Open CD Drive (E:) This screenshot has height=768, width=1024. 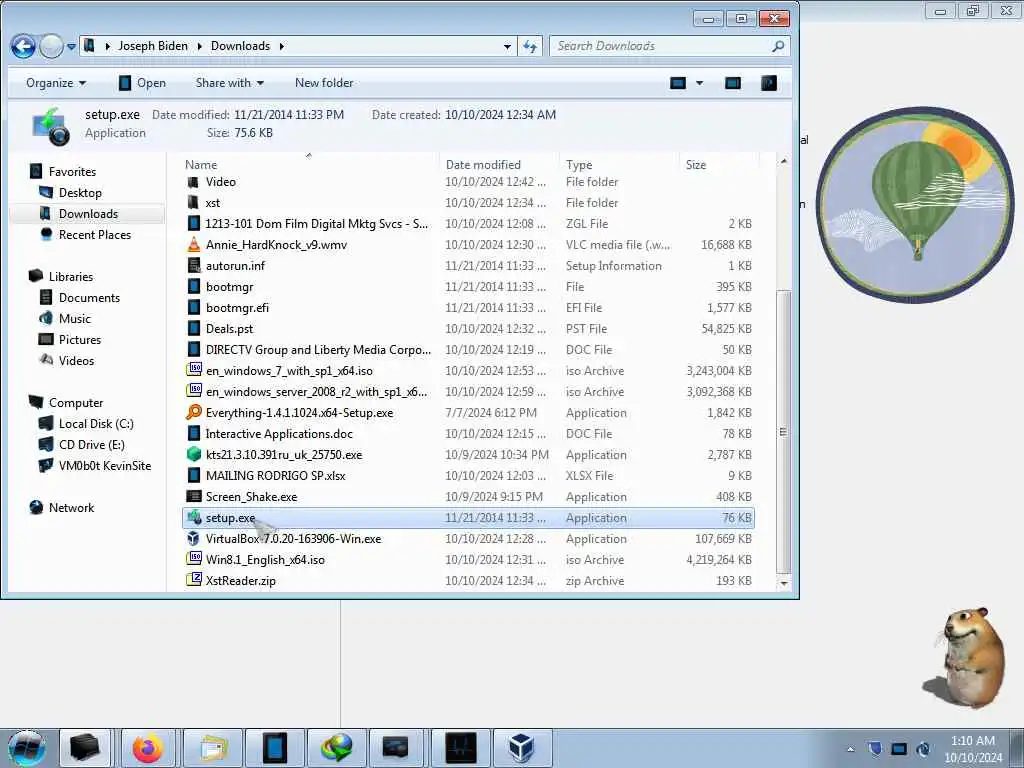(91, 445)
